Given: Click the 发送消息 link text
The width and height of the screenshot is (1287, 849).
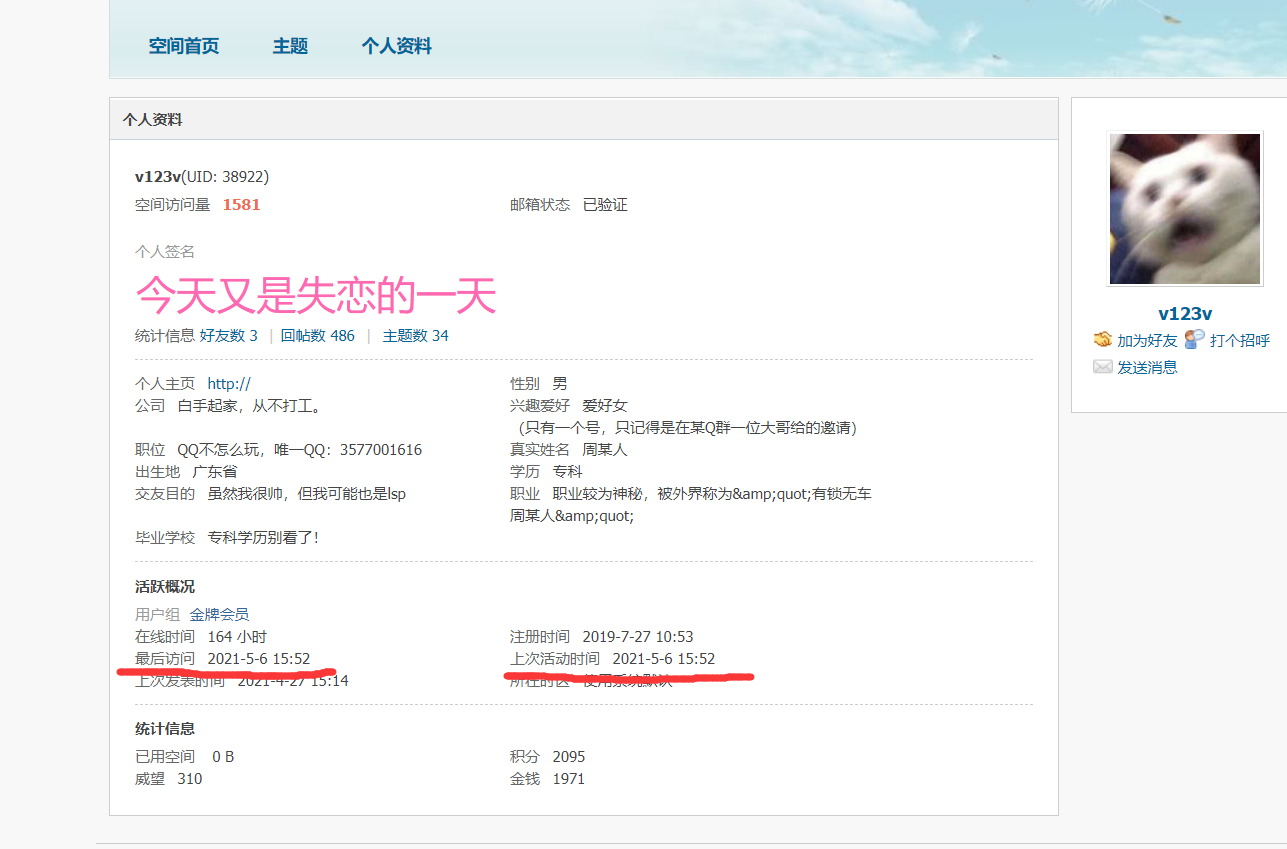Looking at the screenshot, I should point(1147,367).
